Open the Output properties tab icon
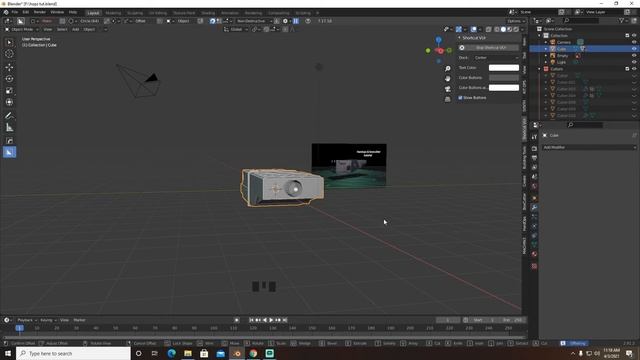This screenshot has height=360, width=640. [534, 158]
